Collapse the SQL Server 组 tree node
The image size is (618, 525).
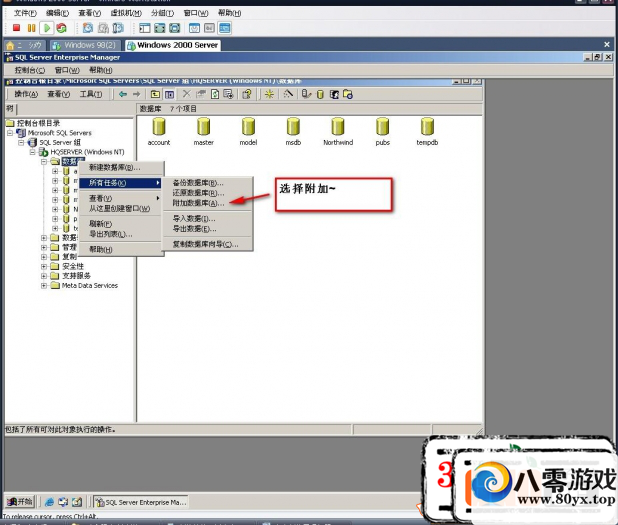21,142
